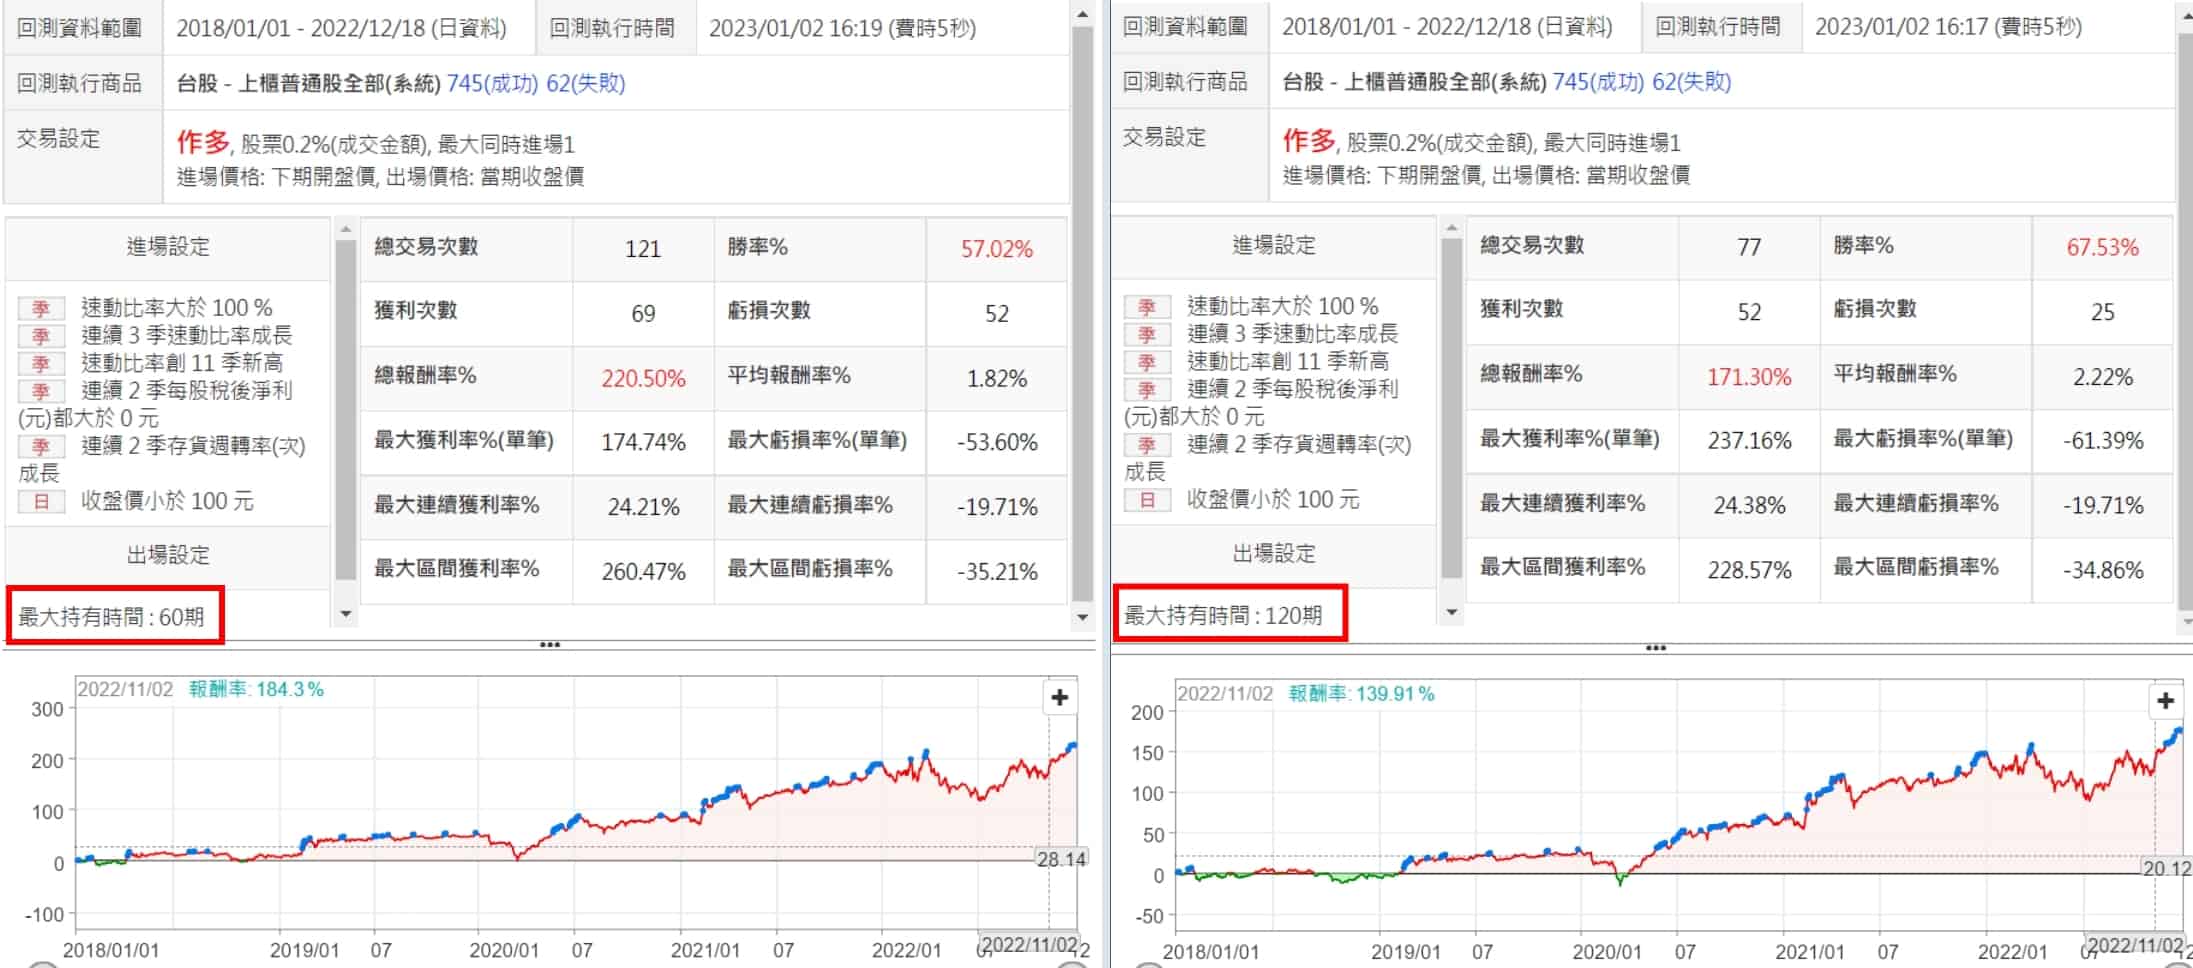Click down arrow of left 進場設定 list scrollbar
The width and height of the screenshot is (2193, 968).
pyautogui.click(x=345, y=613)
